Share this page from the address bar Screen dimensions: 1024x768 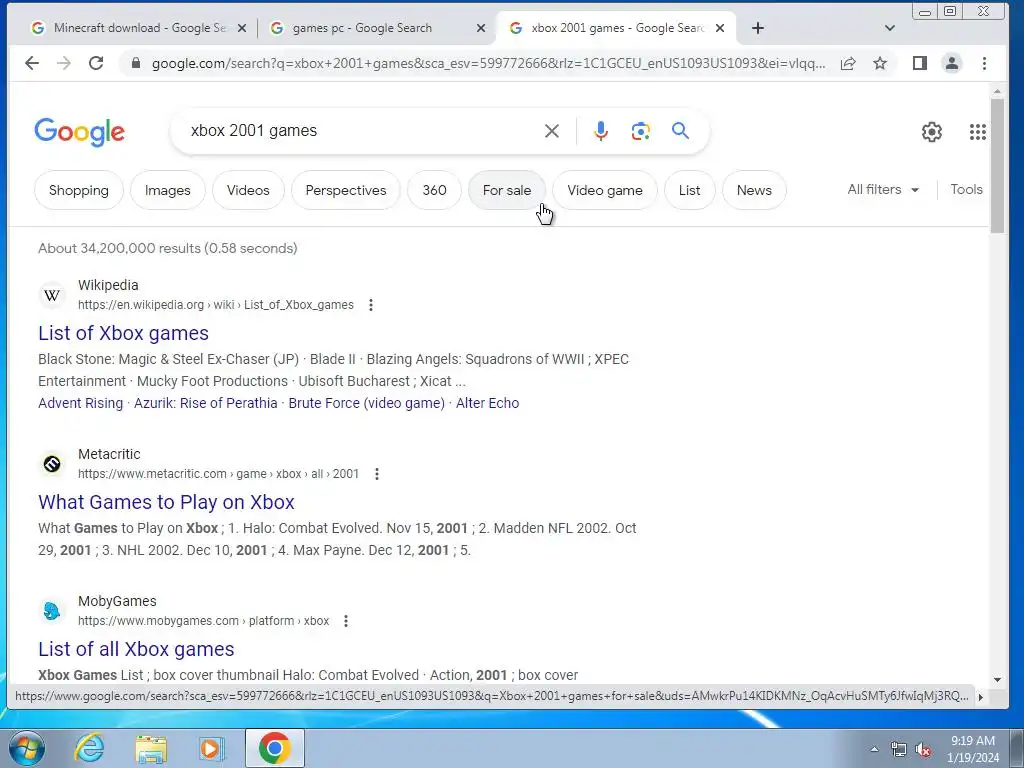tap(848, 63)
